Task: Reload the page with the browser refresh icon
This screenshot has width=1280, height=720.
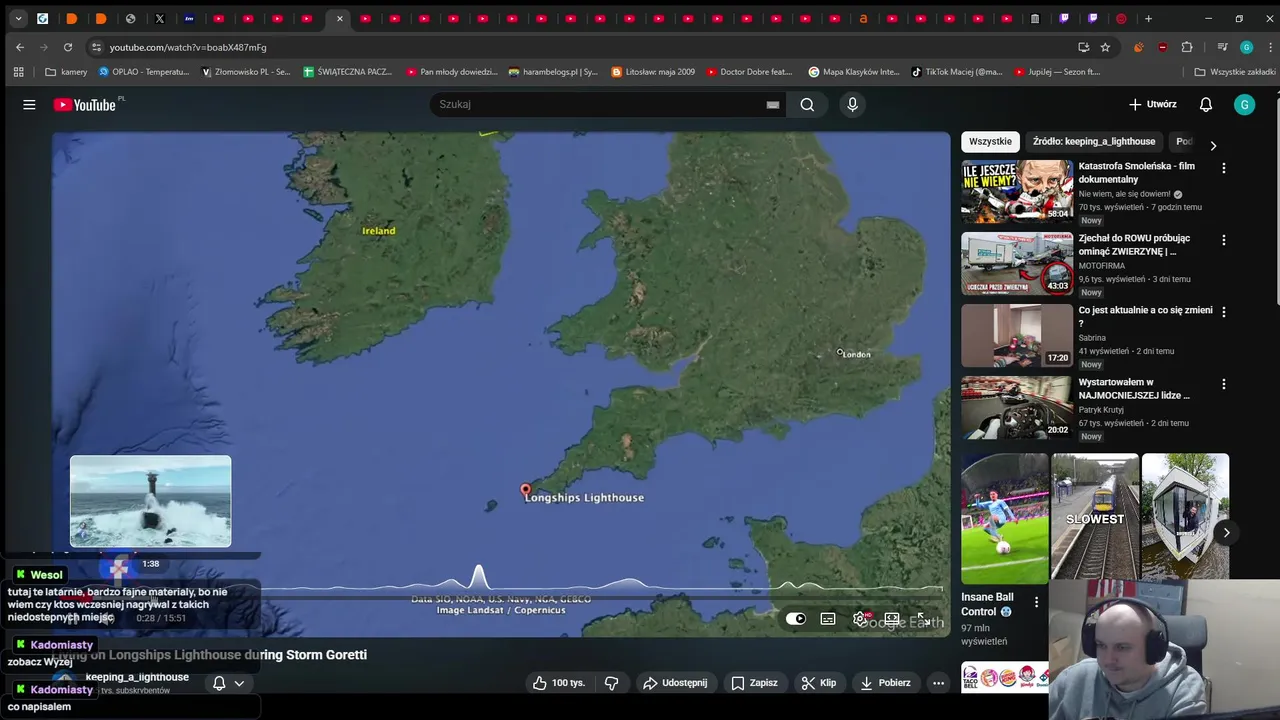Action: 68,47
